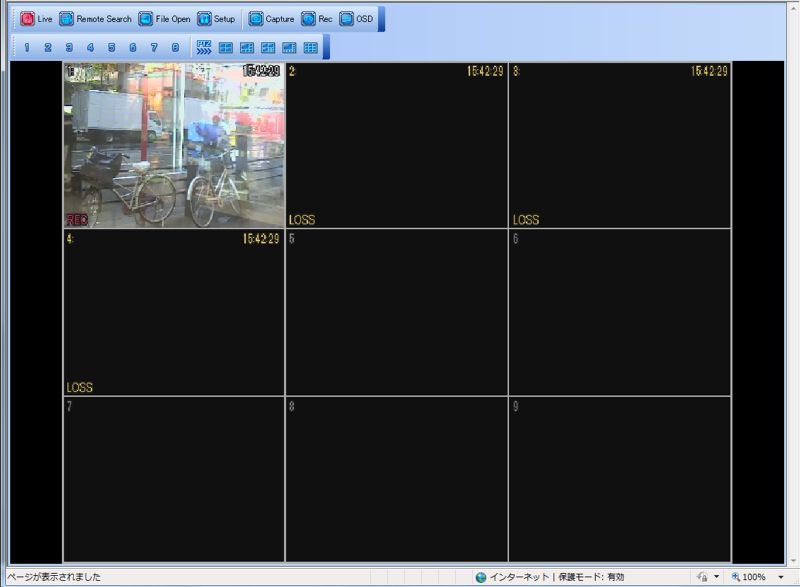Click LOSS label in camera 3 pane
The height and width of the screenshot is (587, 800).
(x=526, y=220)
